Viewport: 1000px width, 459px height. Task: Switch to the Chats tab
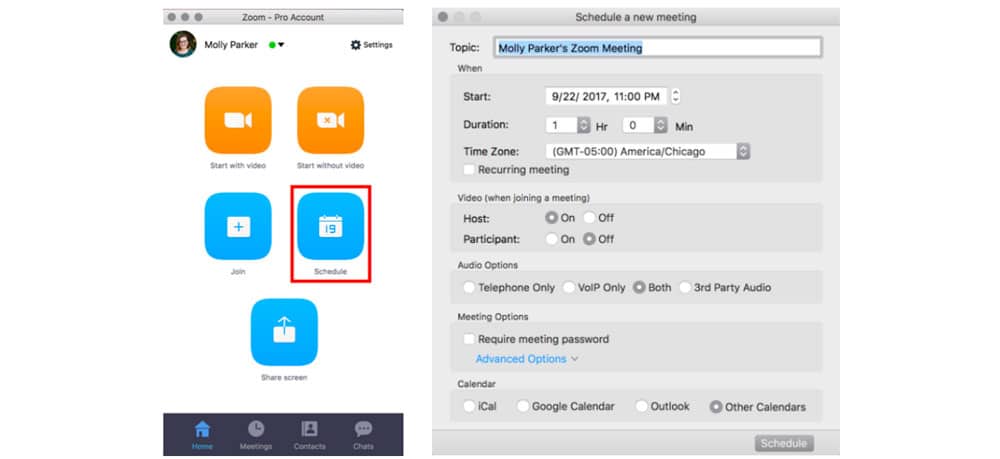point(364,435)
